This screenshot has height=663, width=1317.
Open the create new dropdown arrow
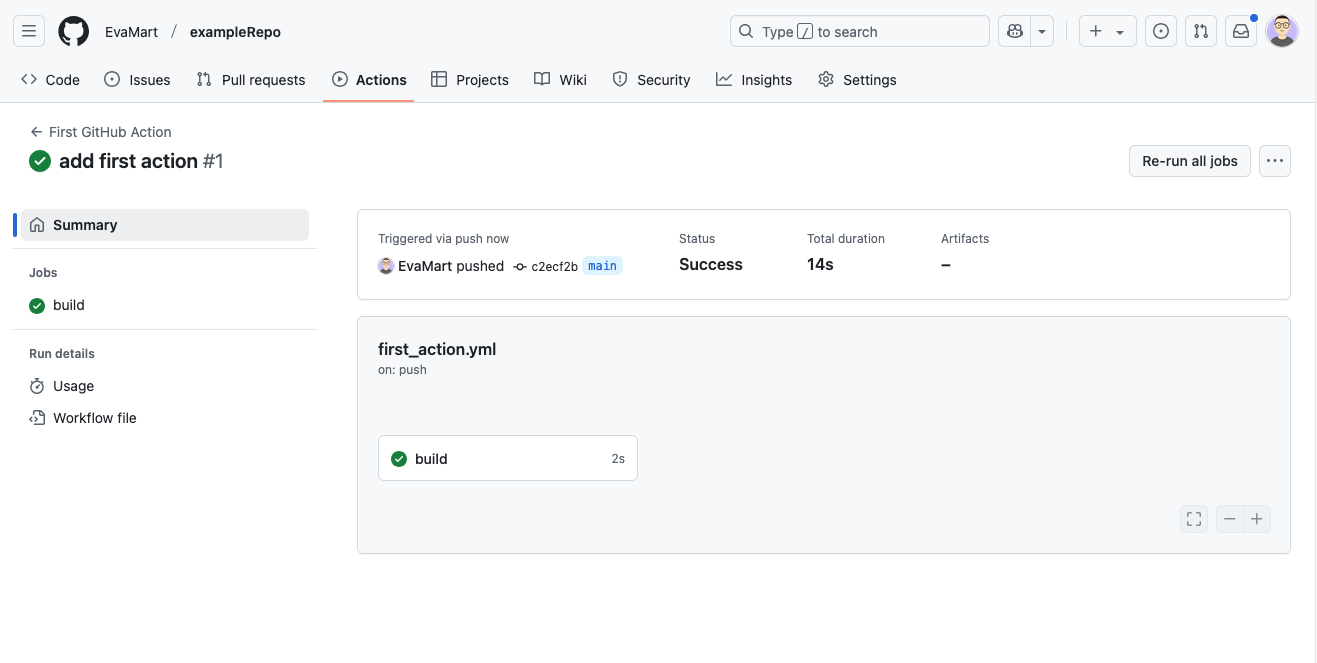(x=1119, y=31)
